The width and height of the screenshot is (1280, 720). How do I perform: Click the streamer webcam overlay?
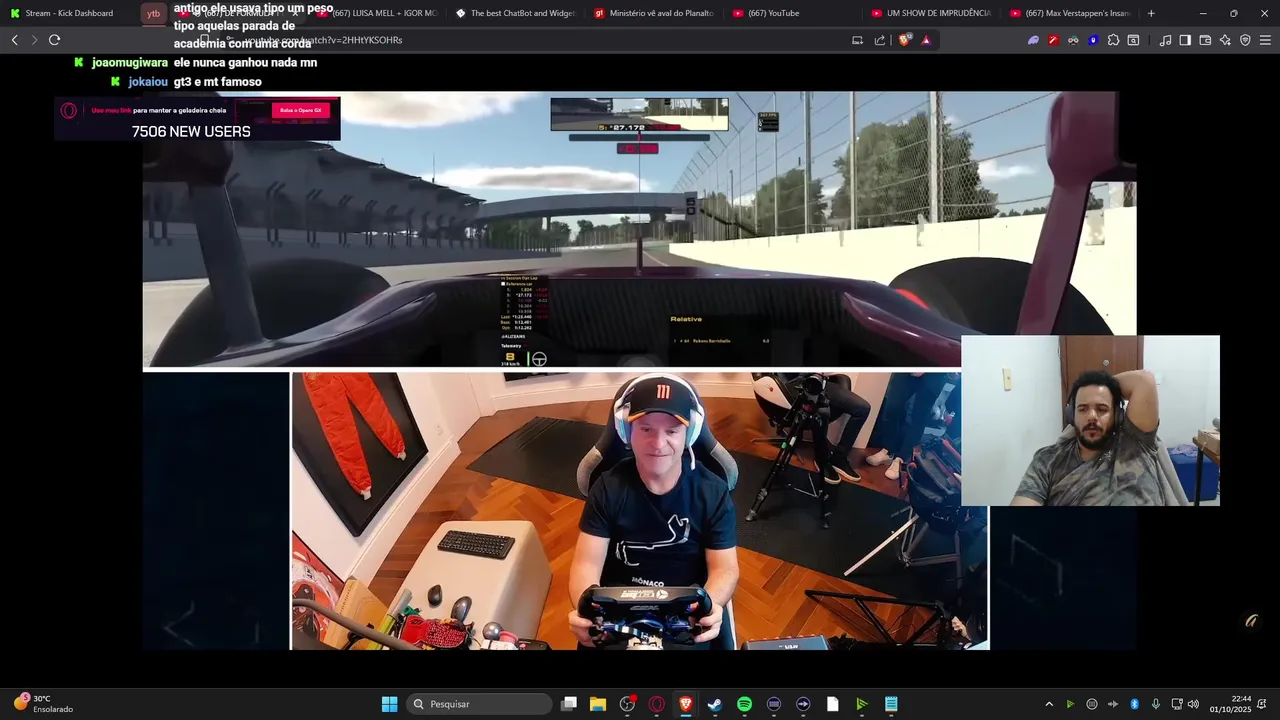(1090, 420)
